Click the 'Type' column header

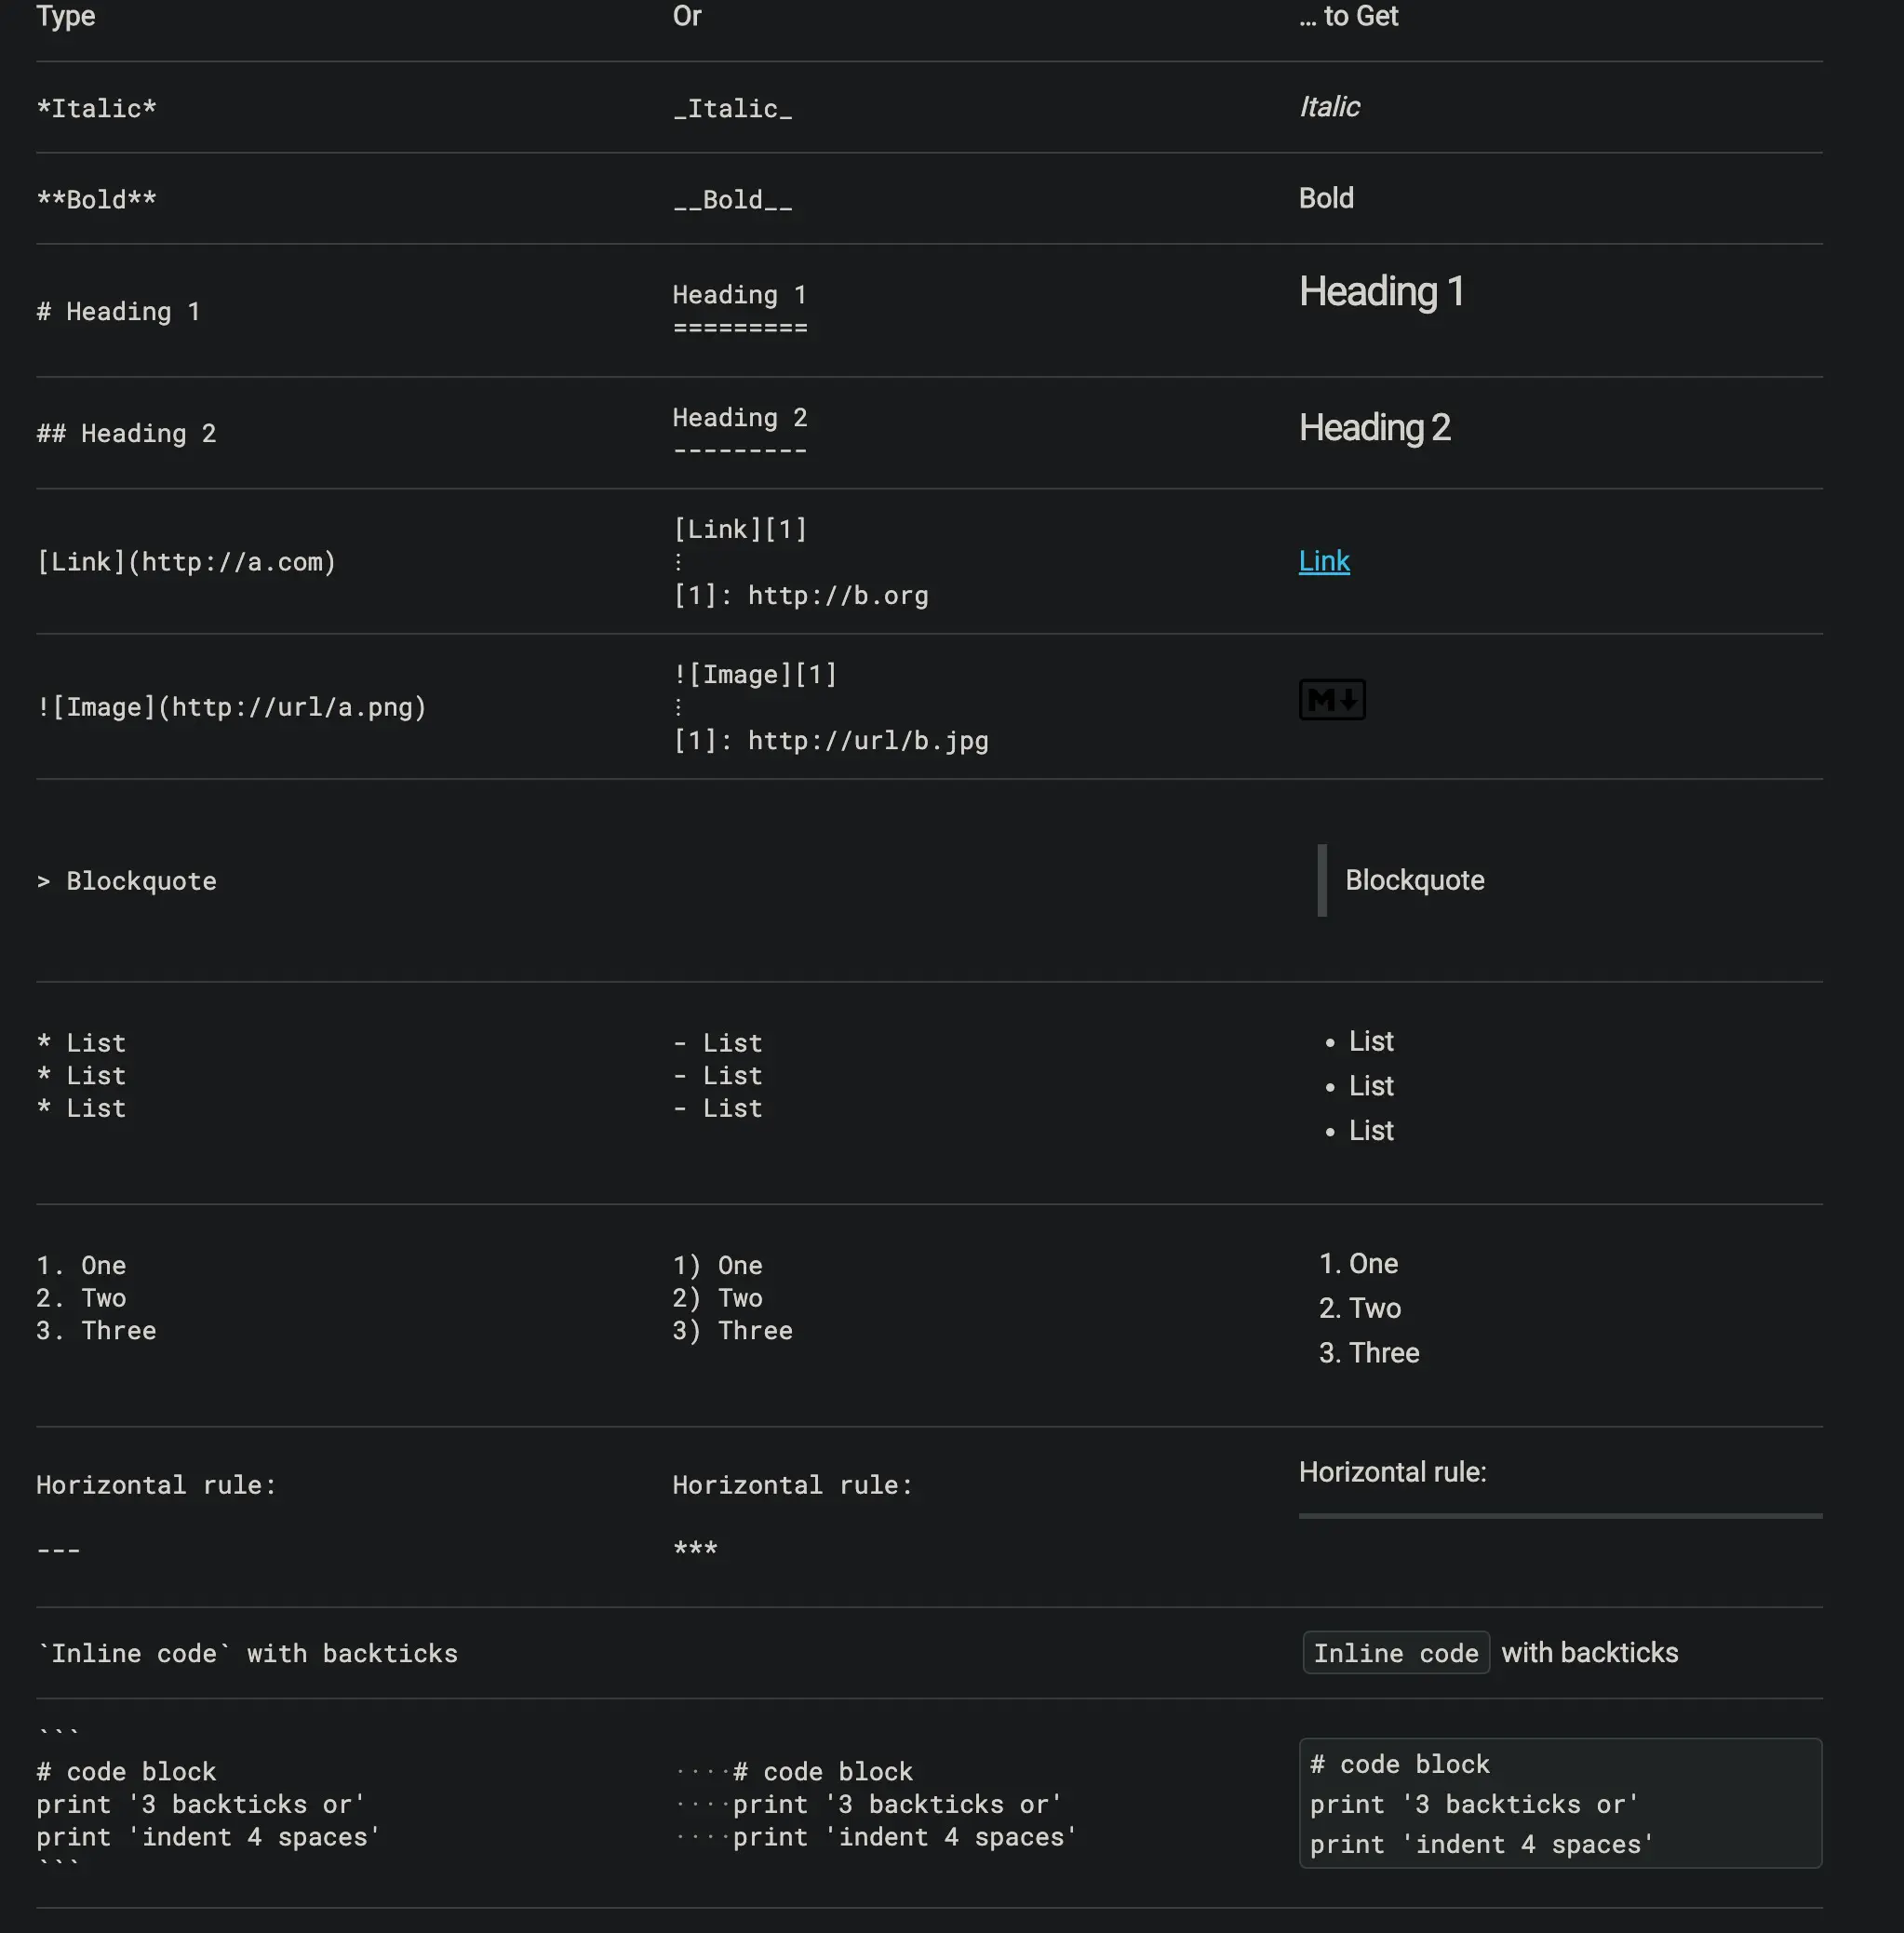coord(66,16)
